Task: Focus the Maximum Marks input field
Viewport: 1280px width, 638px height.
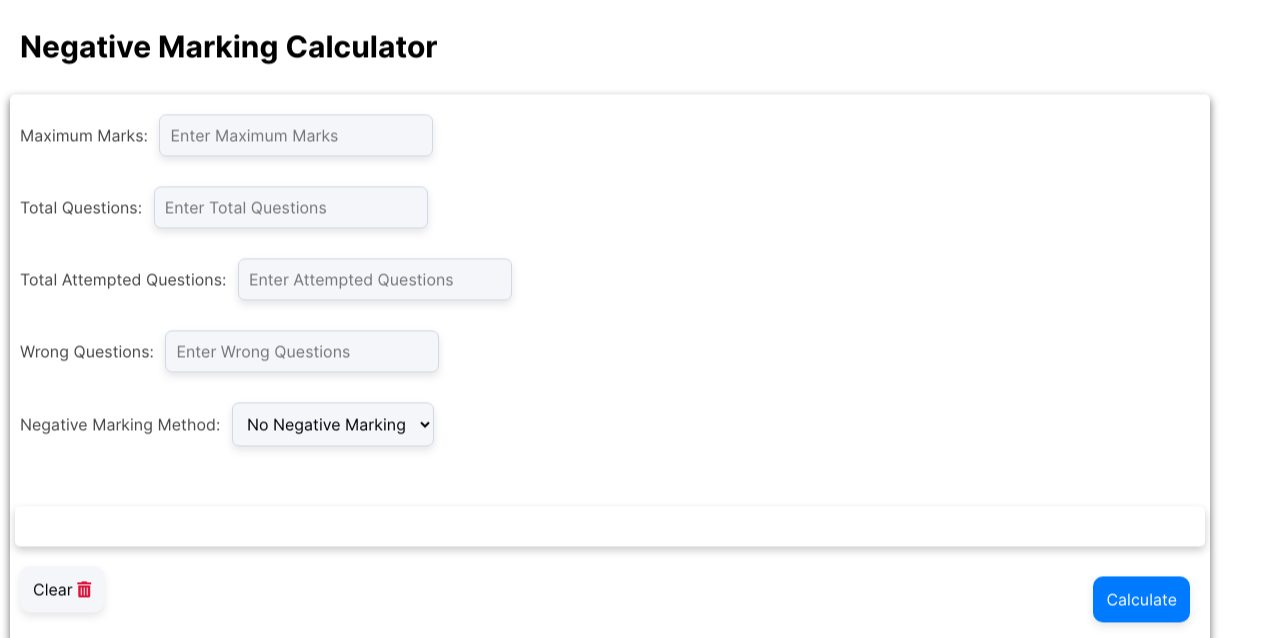Action: [296, 136]
